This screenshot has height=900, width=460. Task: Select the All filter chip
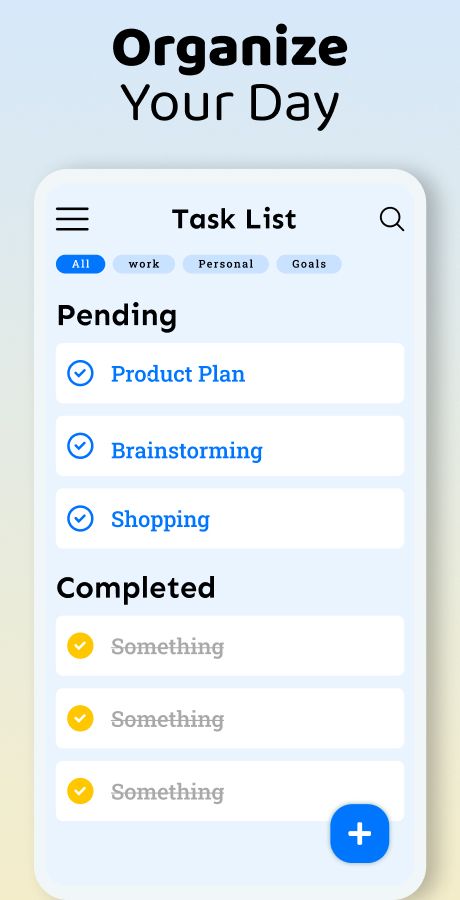80,264
